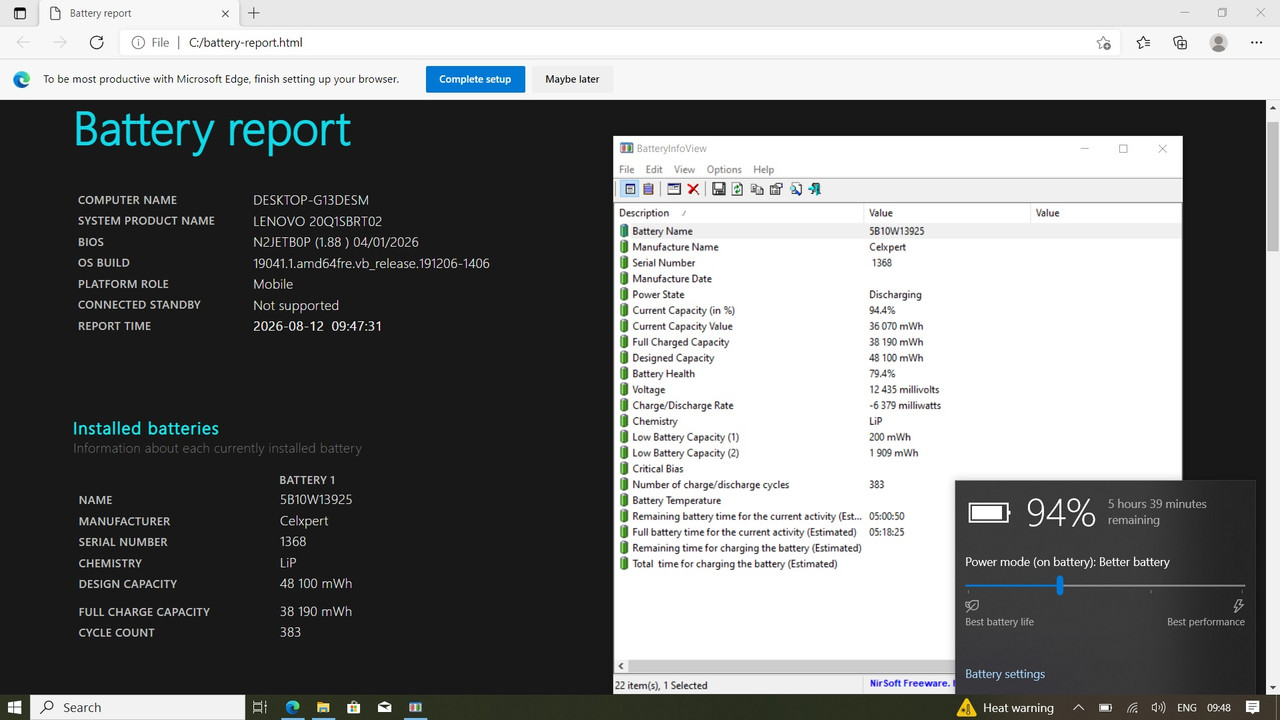Image resolution: width=1280 pixels, height=720 pixels.
Task: Select the Battery Health row in BatteryInfoView
Action: (898, 374)
